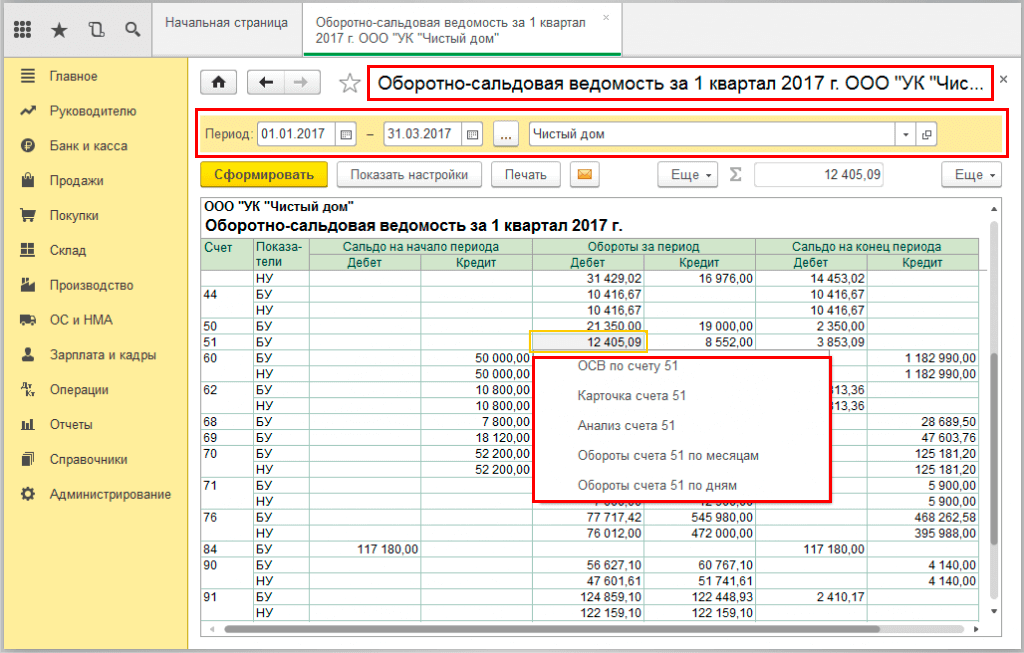Navigate forward with right arrow

pyautogui.click(x=301, y=82)
